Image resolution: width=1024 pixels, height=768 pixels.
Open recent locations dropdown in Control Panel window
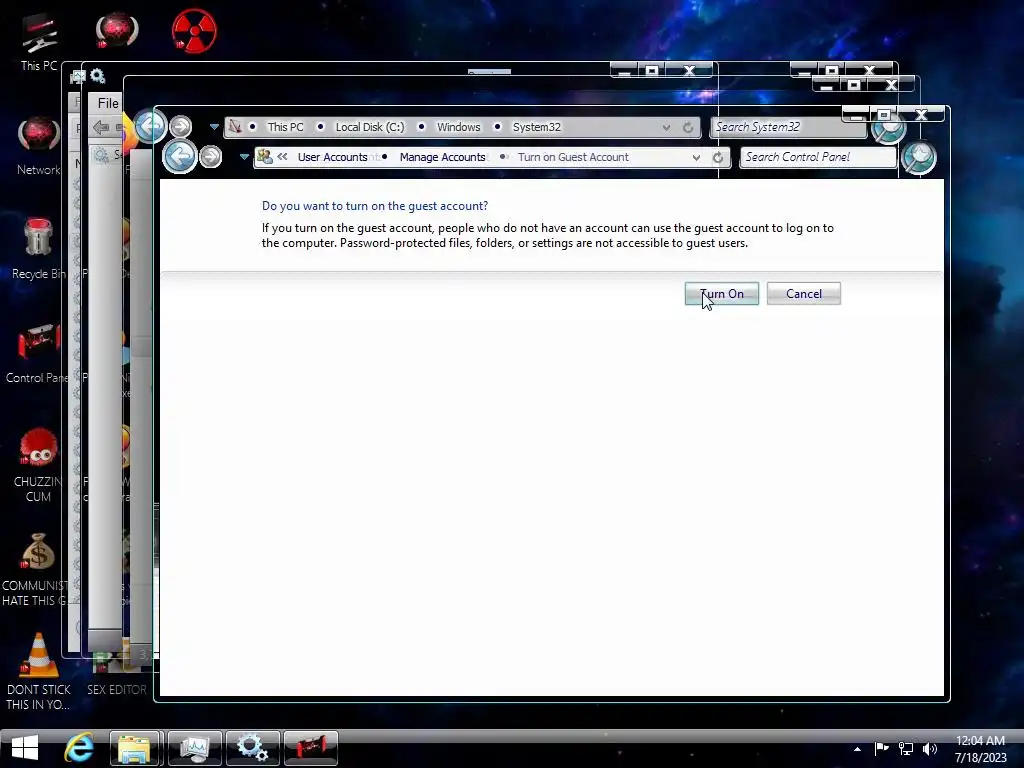click(x=244, y=157)
